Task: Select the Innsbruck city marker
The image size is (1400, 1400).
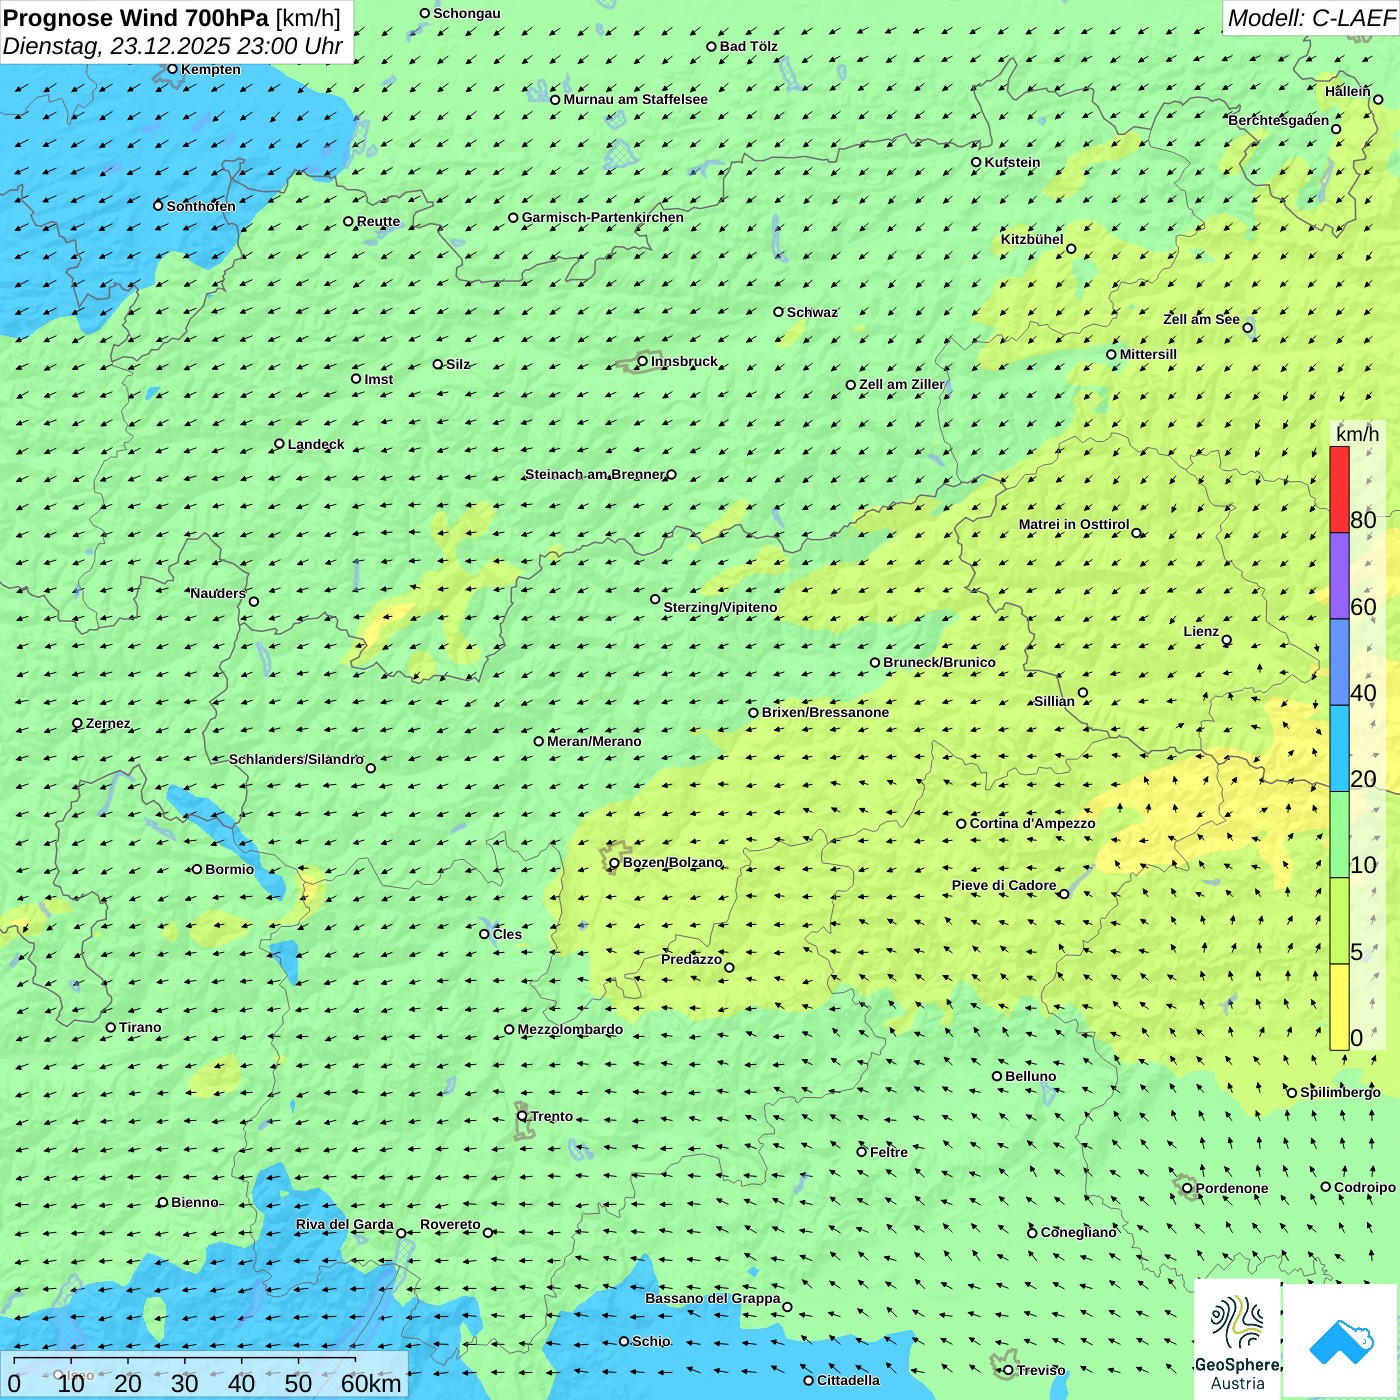Action: coord(643,361)
